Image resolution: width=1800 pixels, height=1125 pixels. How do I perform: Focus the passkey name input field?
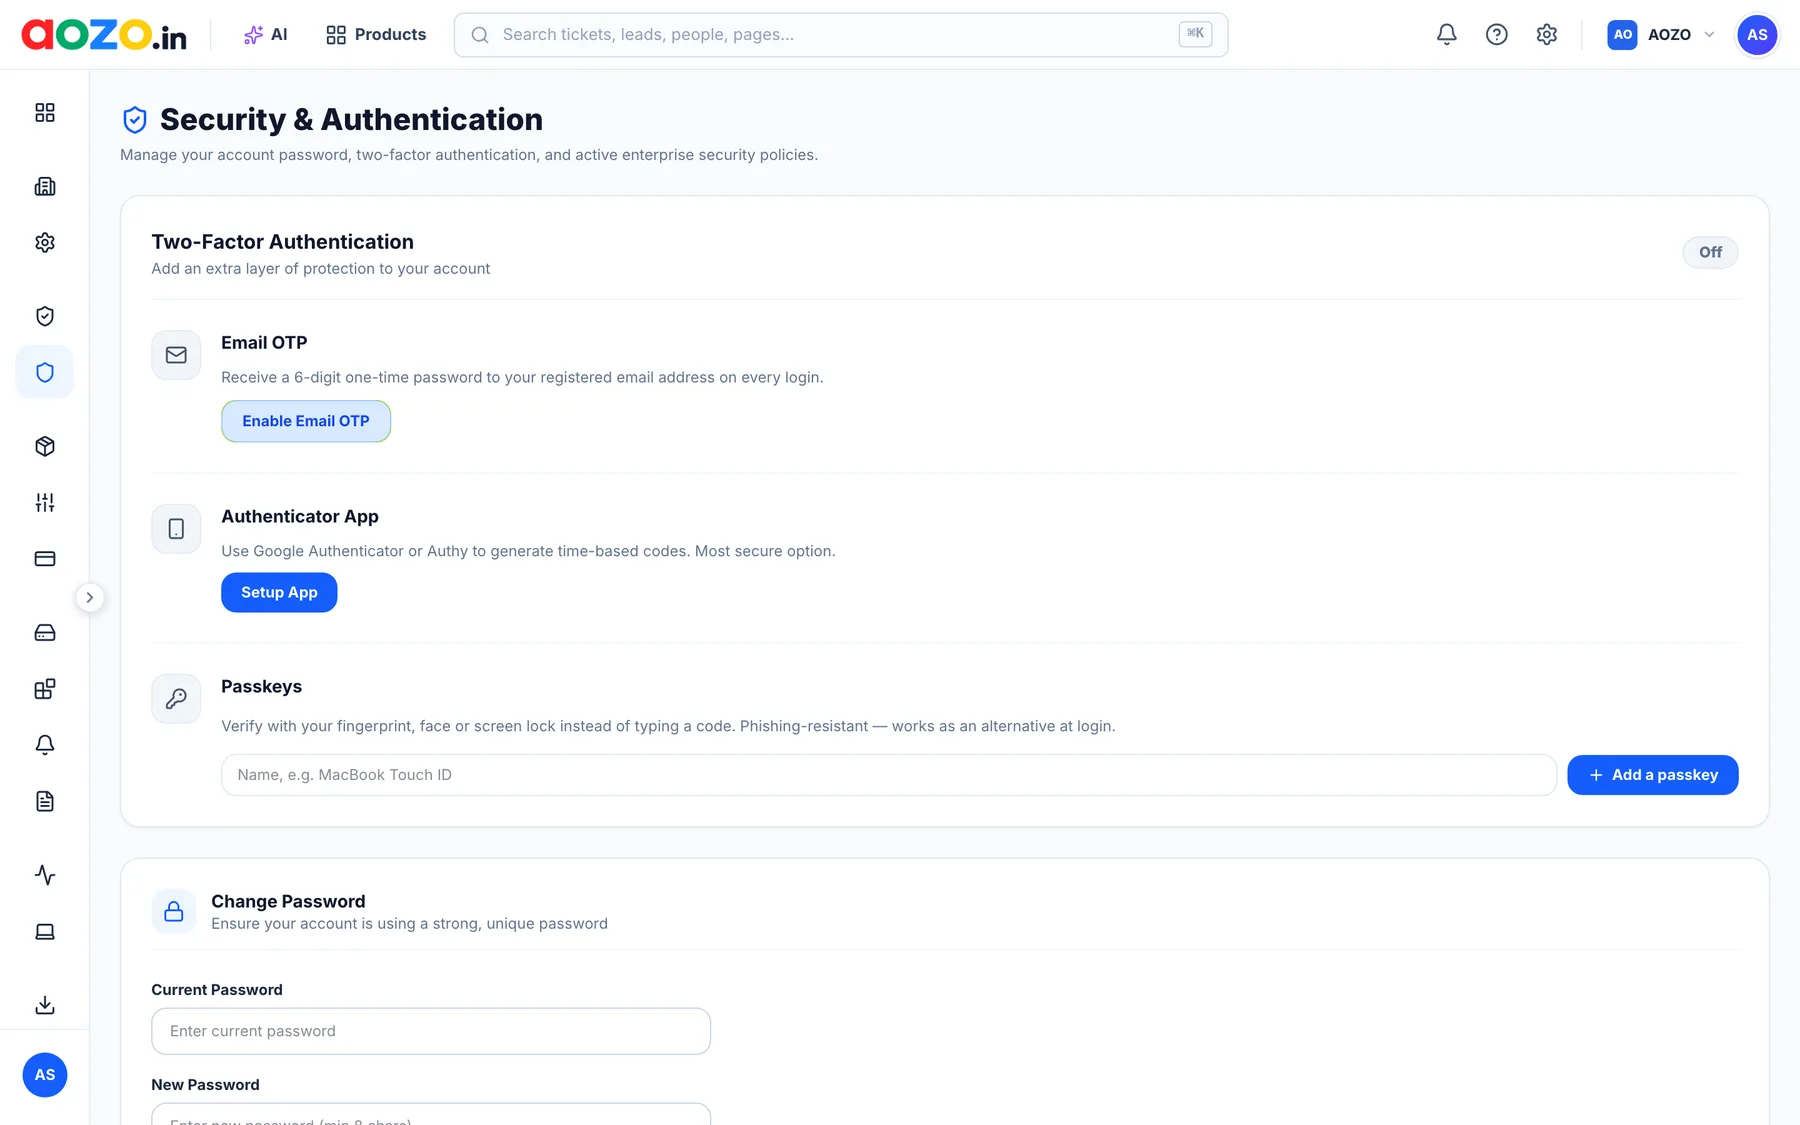(889, 775)
